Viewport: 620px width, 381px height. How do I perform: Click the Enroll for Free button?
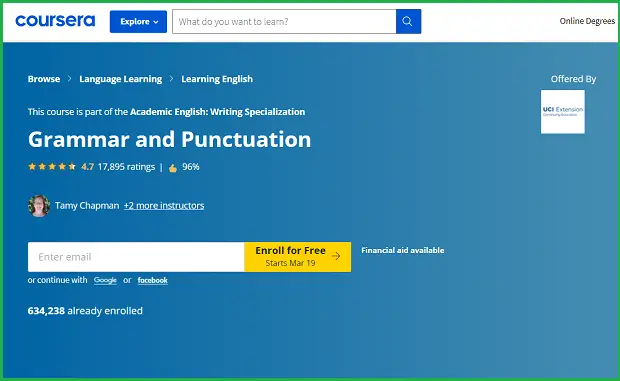click(x=297, y=257)
